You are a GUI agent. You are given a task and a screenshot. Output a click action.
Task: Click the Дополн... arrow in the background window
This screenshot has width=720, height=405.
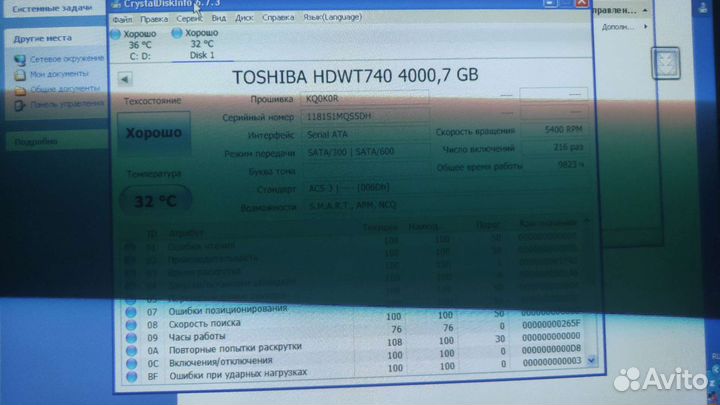coord(646,27)
